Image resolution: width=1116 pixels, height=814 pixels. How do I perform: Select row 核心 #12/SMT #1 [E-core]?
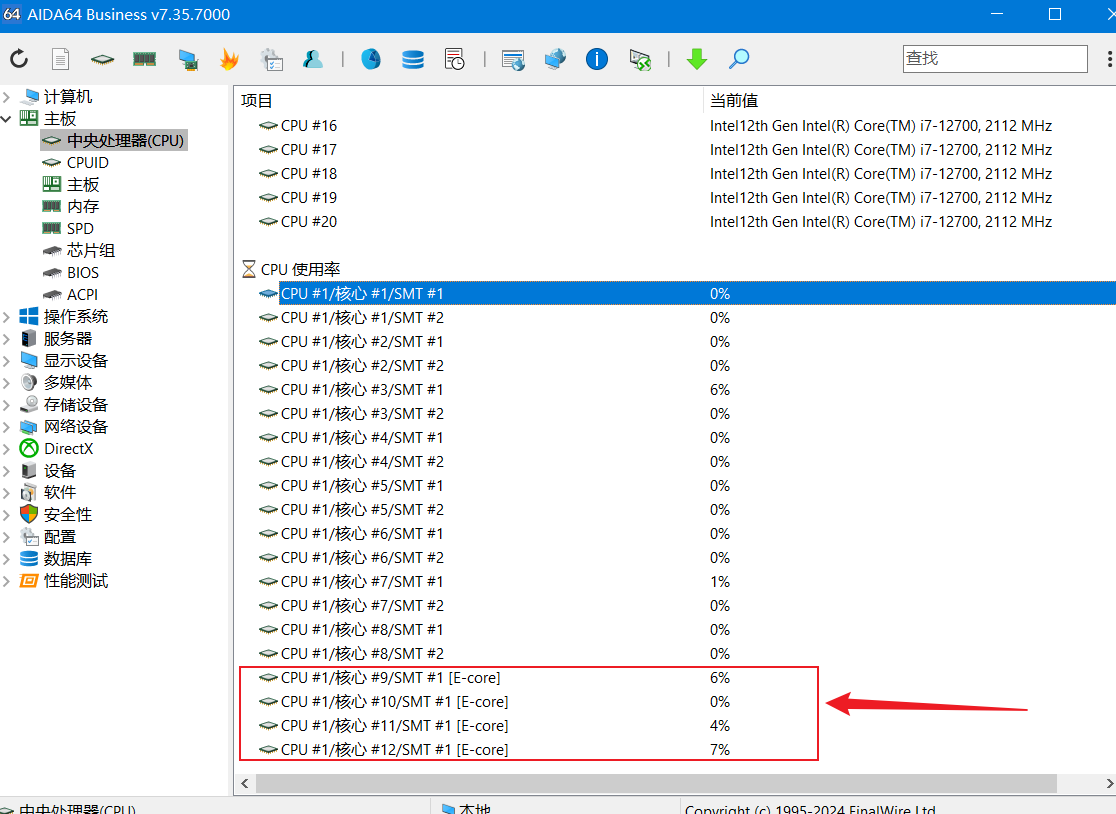(675, 750)
